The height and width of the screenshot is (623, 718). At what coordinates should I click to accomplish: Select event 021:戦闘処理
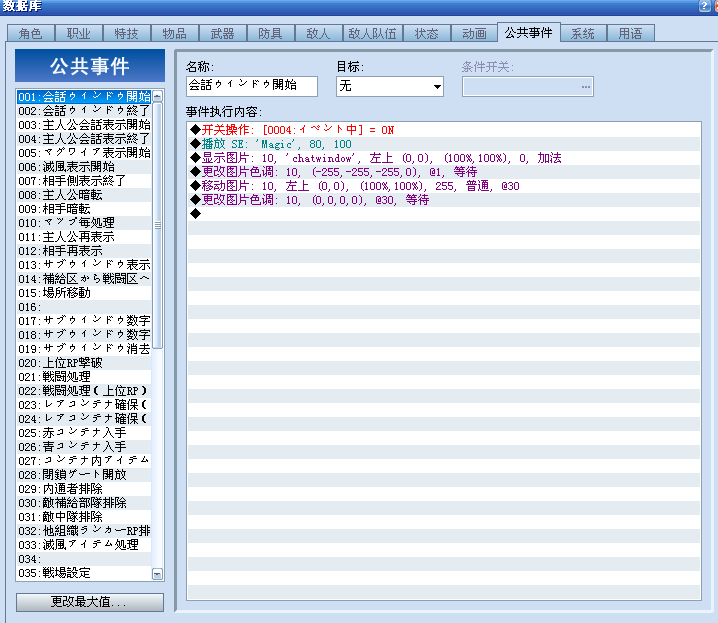click(x=84, y=377)
